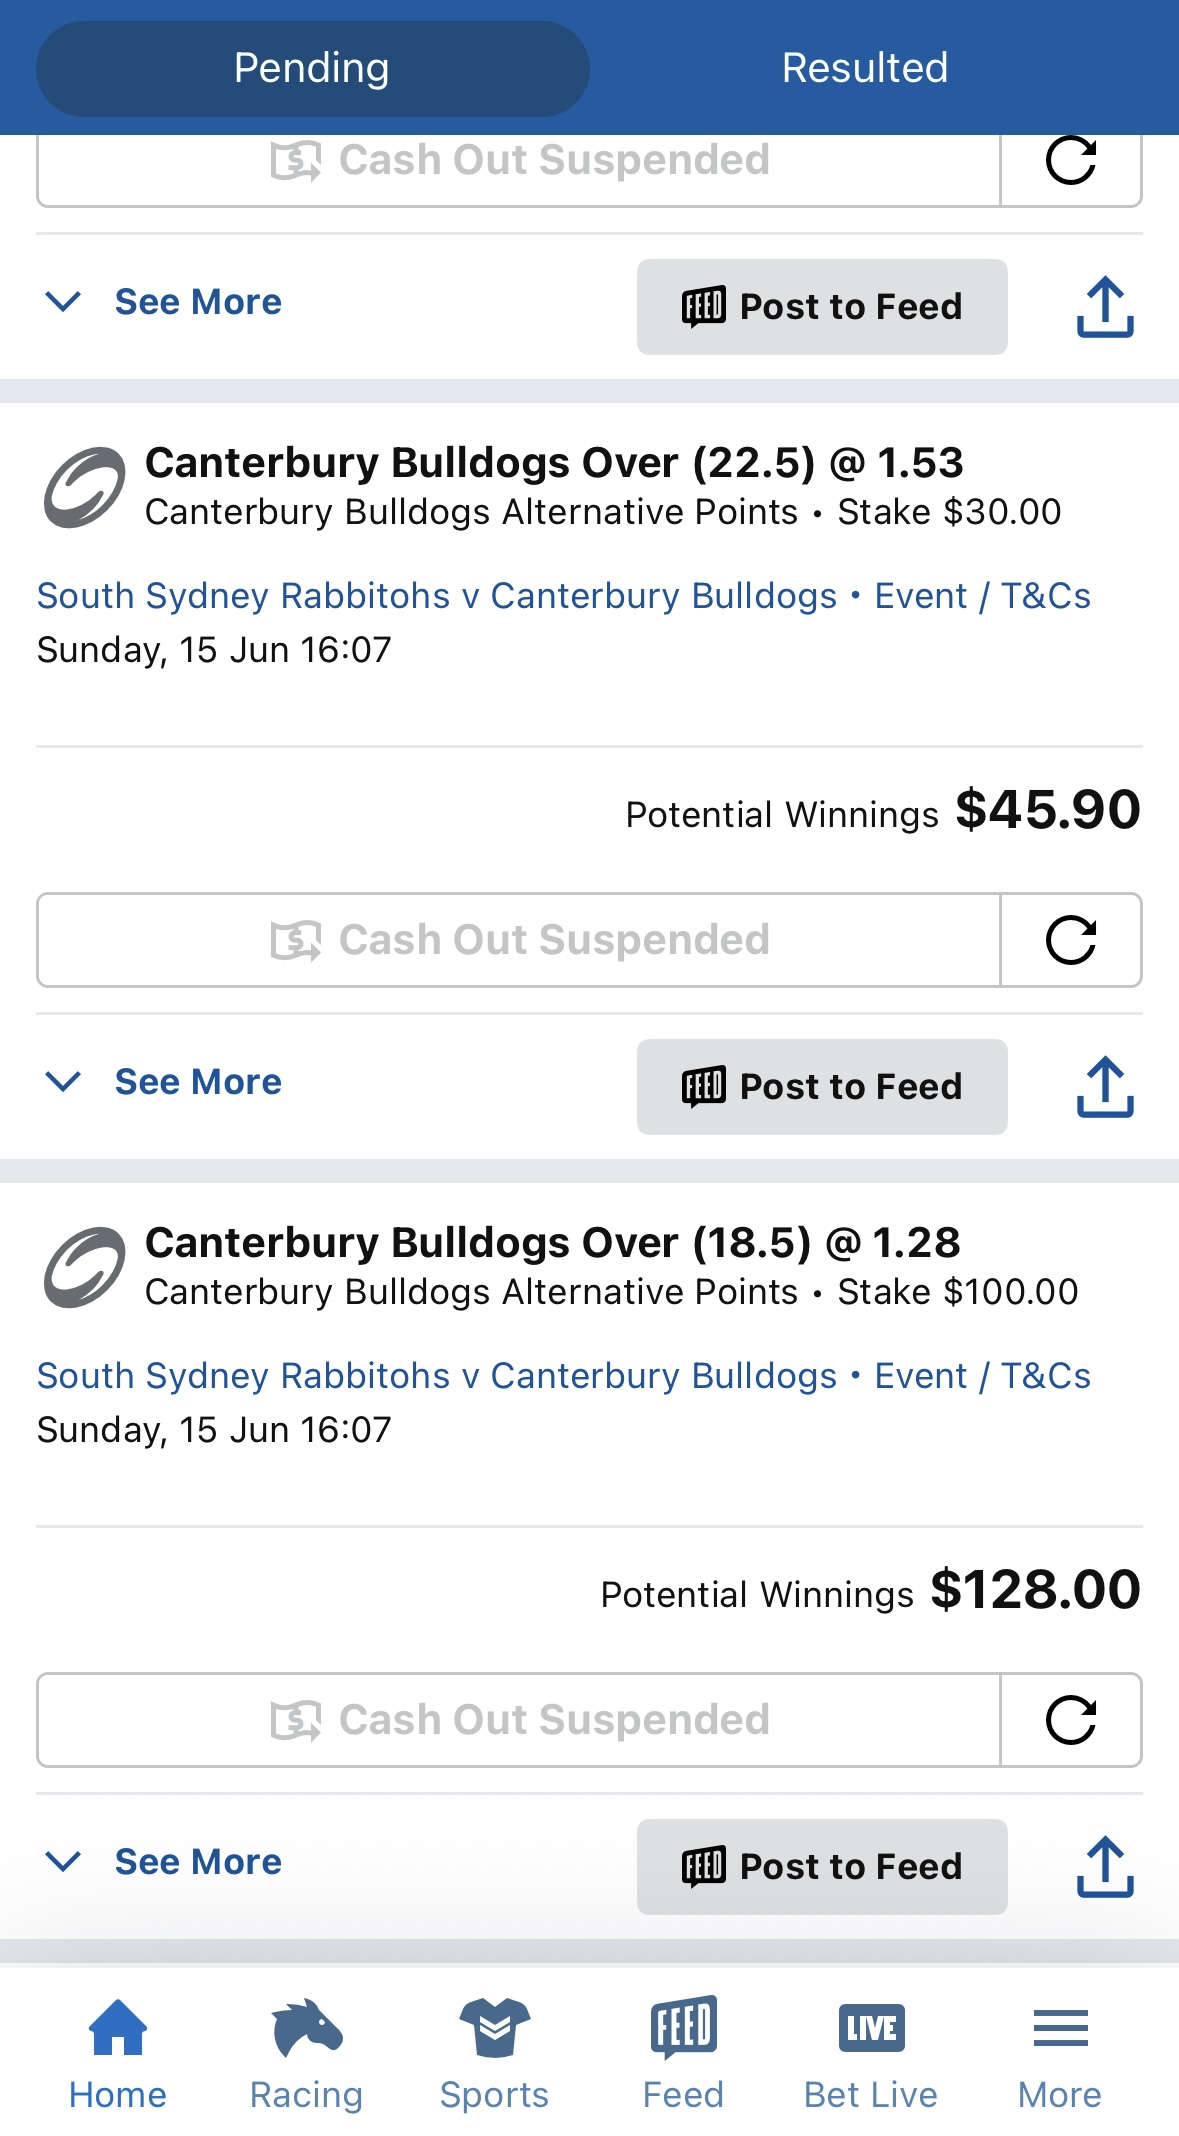
Task: Select the Pending tab
Action: pos(312,68)
